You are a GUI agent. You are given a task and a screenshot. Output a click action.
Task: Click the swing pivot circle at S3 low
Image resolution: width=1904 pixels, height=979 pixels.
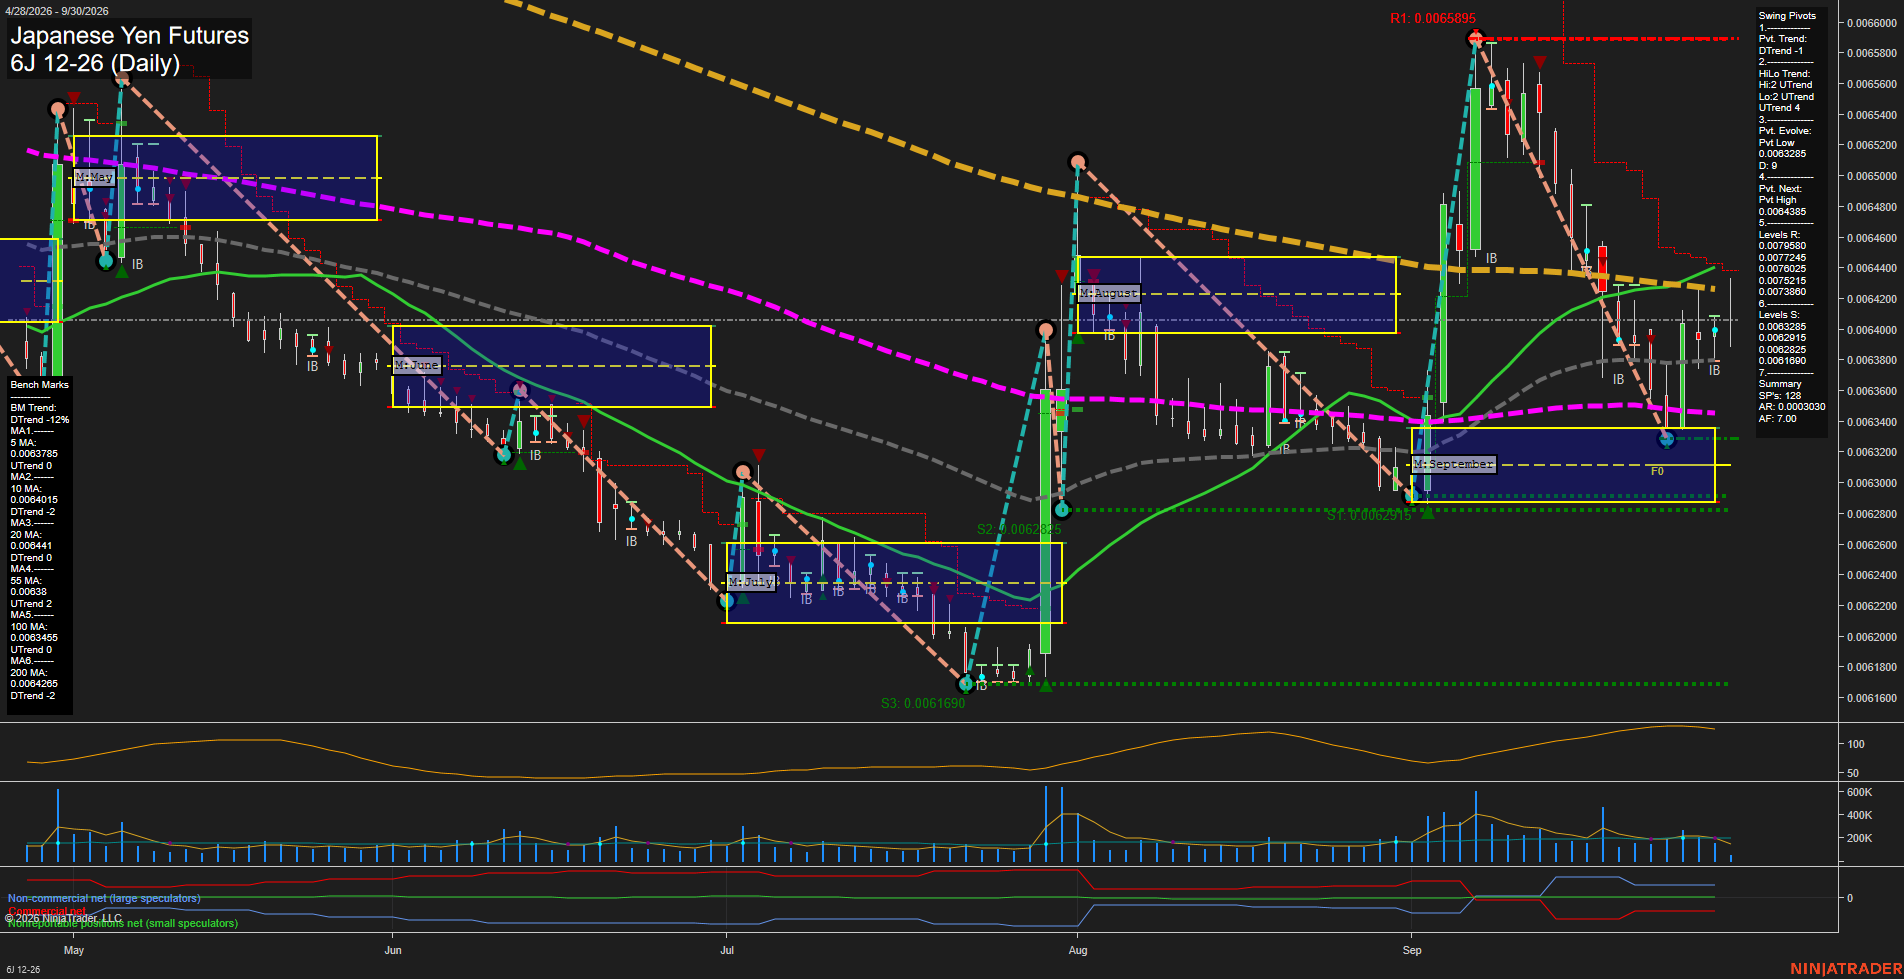pos(965,684)
